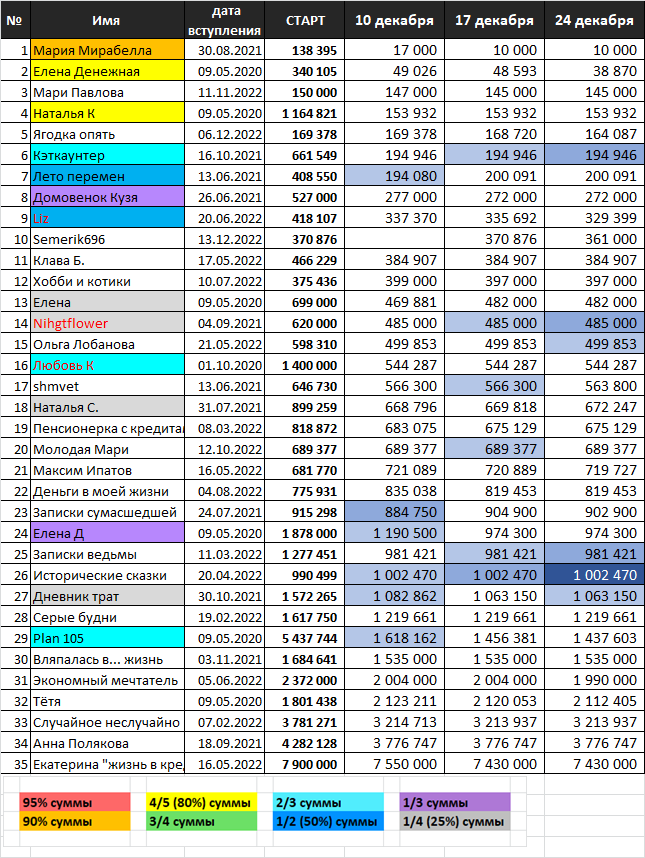
Task: Click the value '7 550 000'
Action: pyautogui.click(x=394, y=764)
